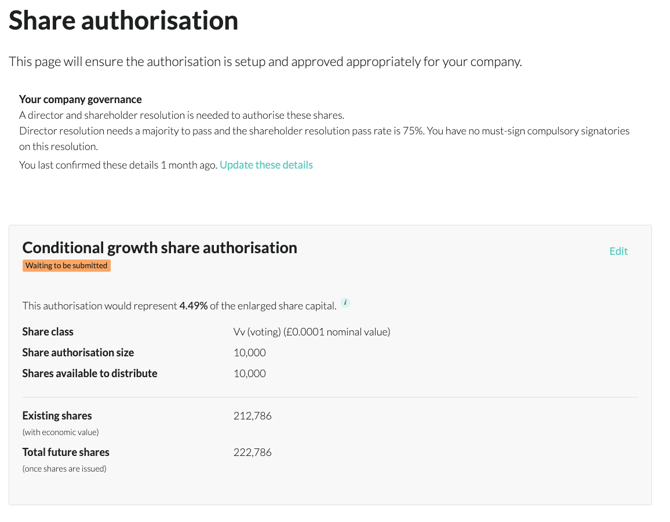Click the Your company governance heading
Screen dimensions: 670x522
tap(80, 99)
